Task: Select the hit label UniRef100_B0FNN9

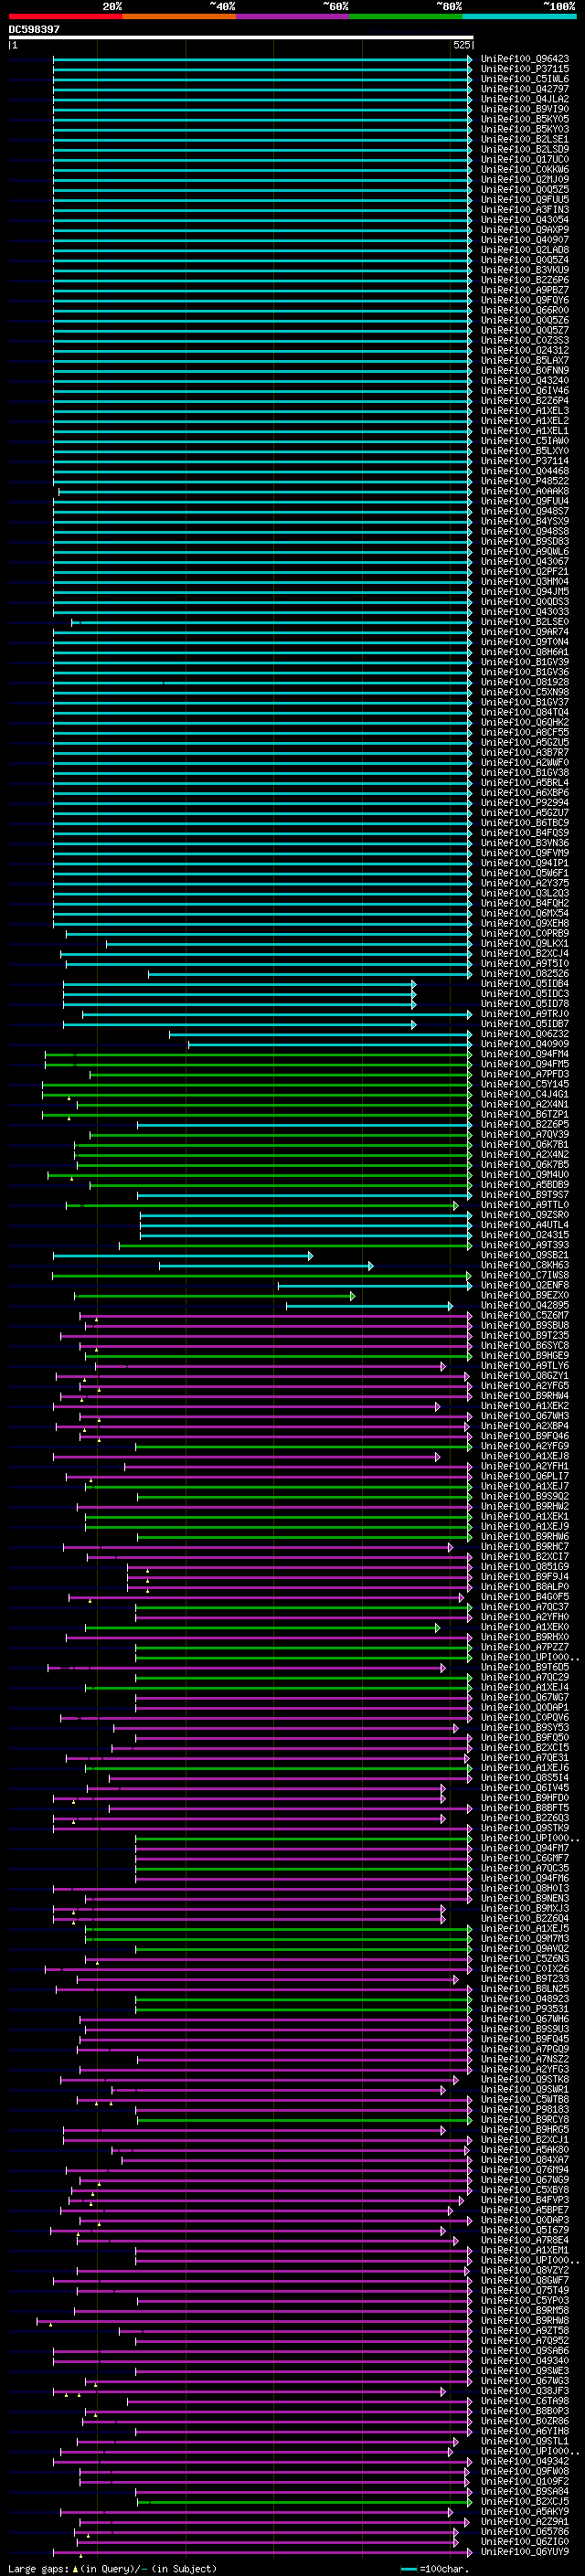Action: click(525, 371)
